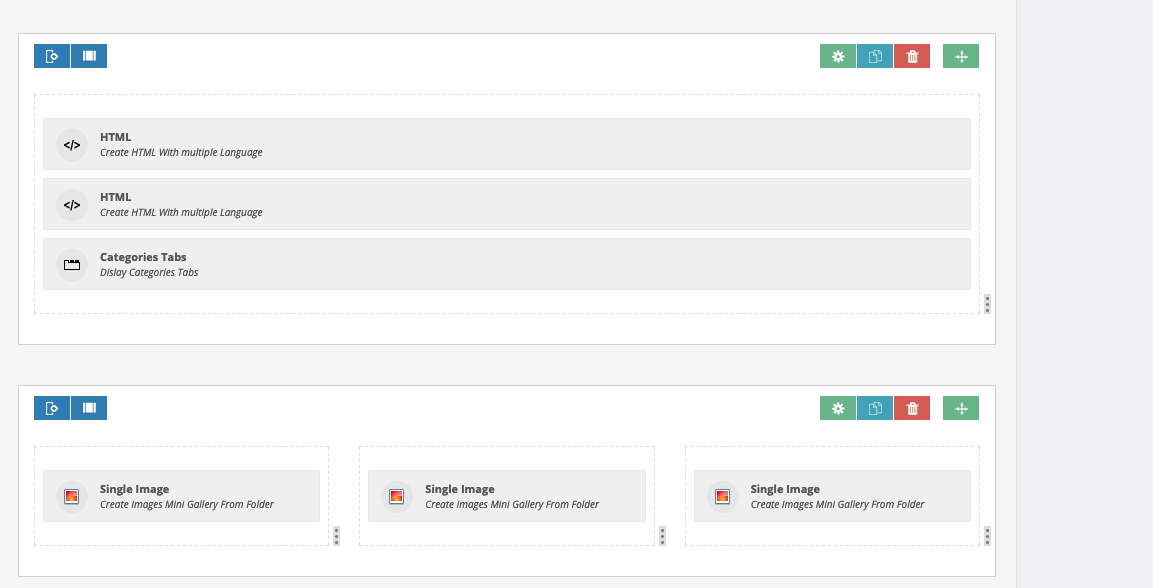This screenshot has height=588, width=1153.
Task: Open the first HTML widget
Action: 507,144
